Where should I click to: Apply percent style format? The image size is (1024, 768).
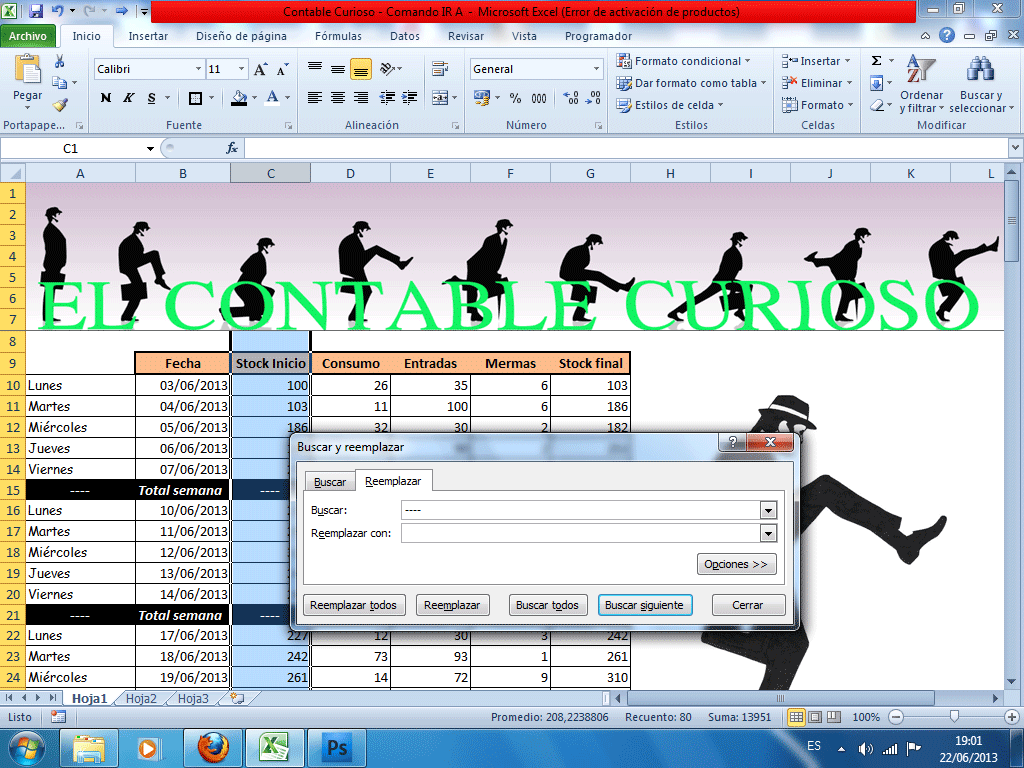[x=515, y=98]
